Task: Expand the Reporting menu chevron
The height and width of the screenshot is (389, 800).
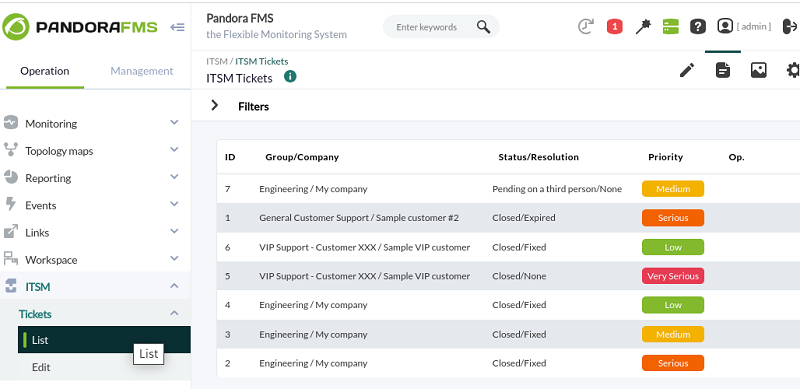Action: coord(174,177)
